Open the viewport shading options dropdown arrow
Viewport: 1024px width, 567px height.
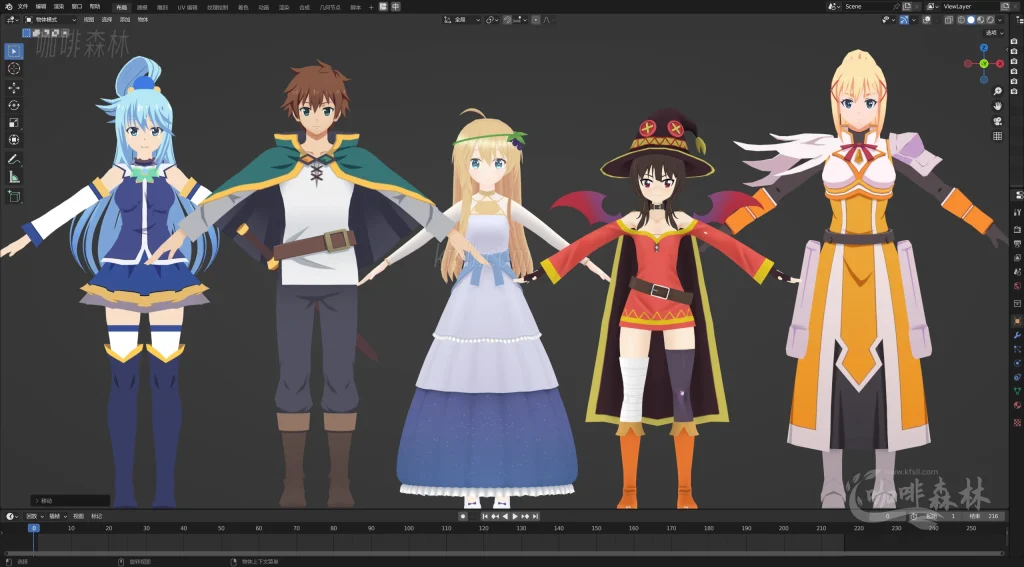tap(1000, 20)
